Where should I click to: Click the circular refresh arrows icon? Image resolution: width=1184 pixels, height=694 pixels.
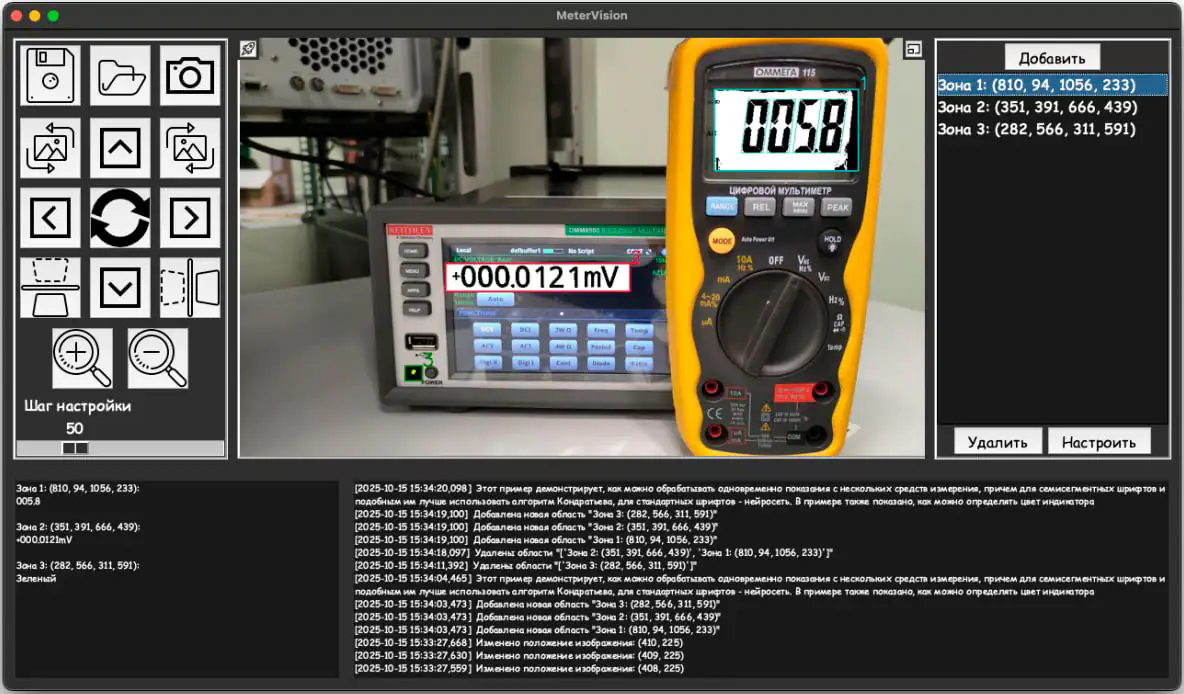click(120, 218)
